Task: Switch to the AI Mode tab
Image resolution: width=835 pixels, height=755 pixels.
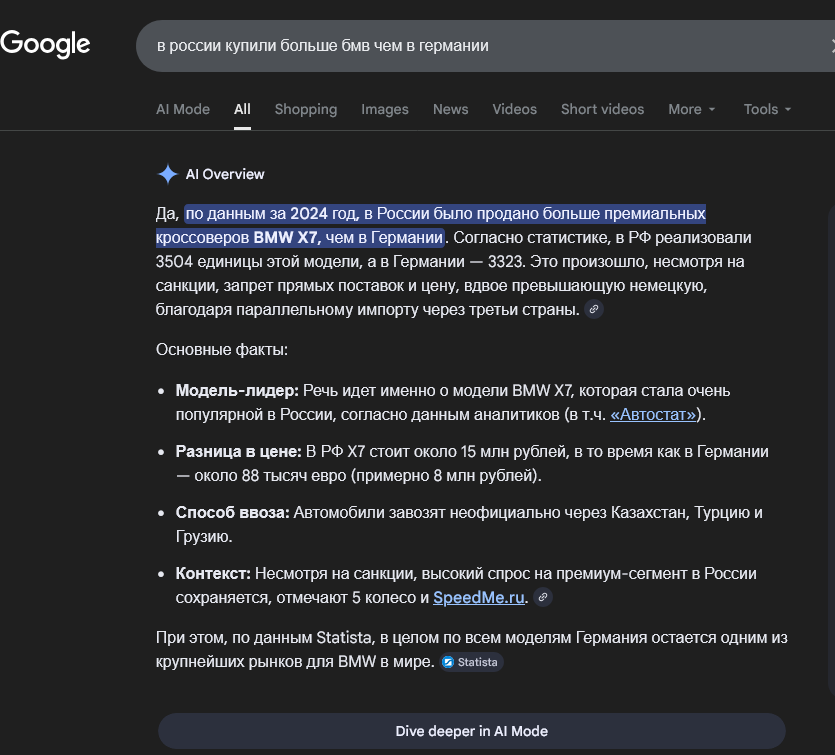Action: click(x=183, y=109)
